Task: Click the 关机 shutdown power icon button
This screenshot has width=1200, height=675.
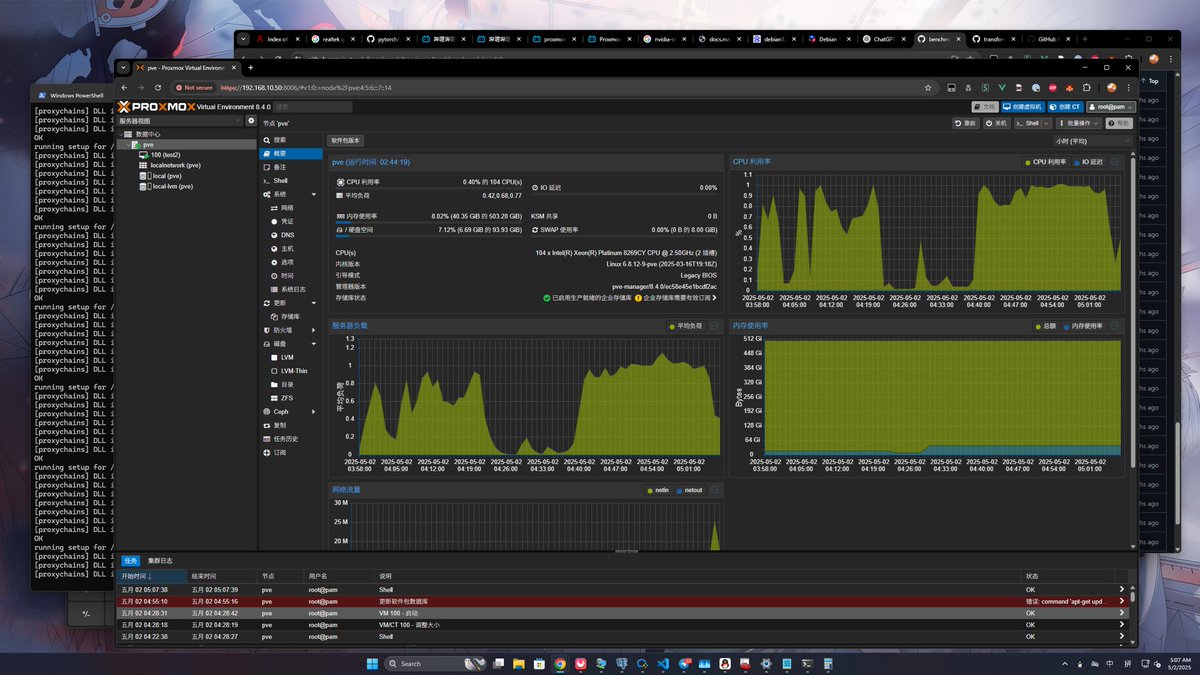Action: (x=997, y=123)
